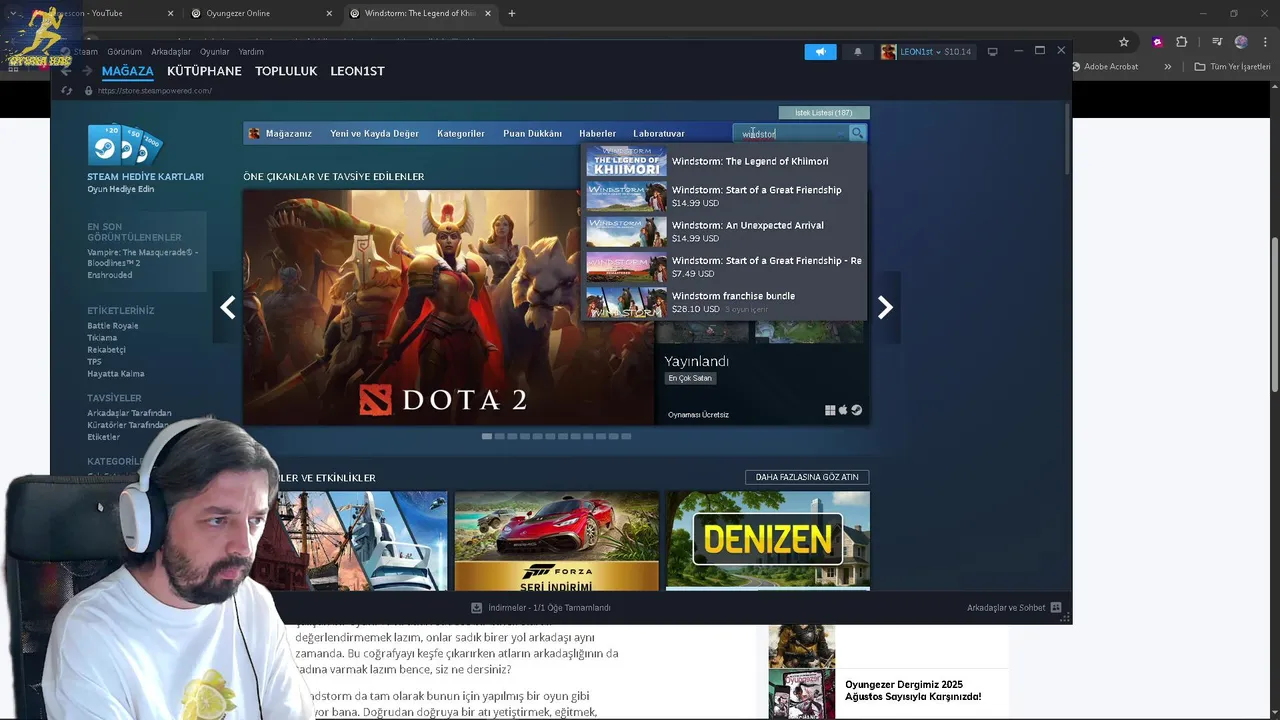Open new browser tab plus button
The width and height of the screenshot is (1280, 720).
click(x=512, y=13)
